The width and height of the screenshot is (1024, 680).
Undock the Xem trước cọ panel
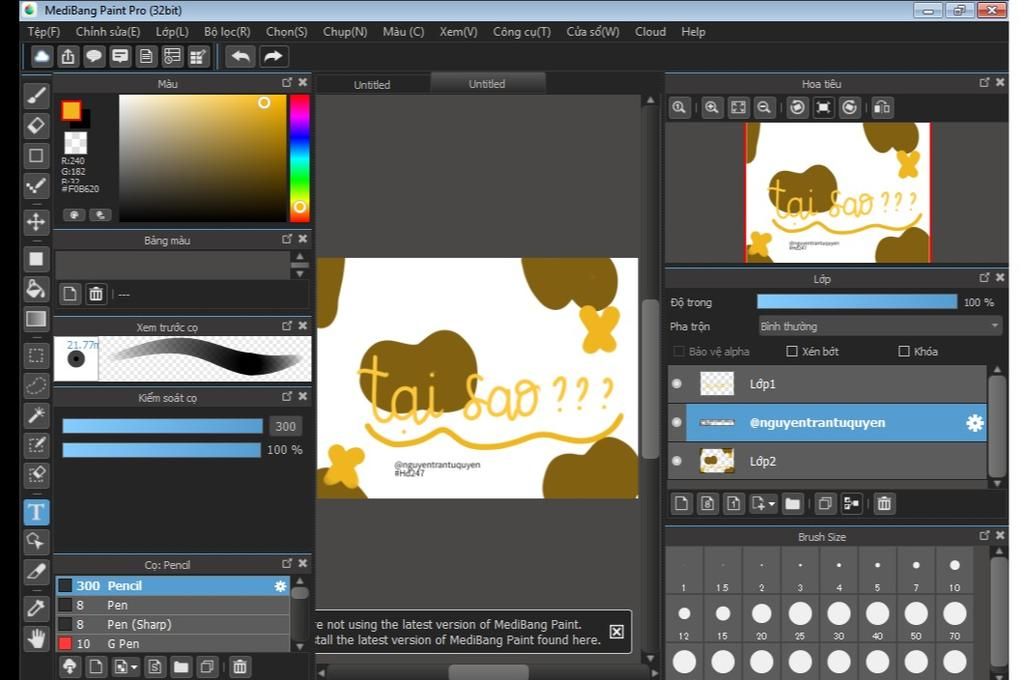(x=287, y=326)
